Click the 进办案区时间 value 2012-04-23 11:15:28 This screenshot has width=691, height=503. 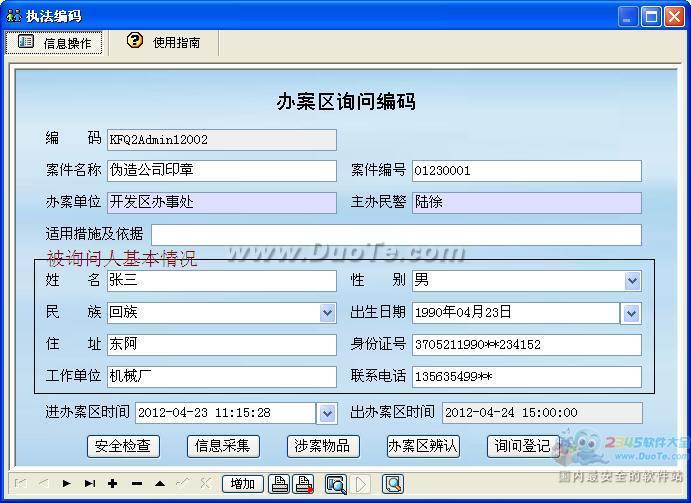[x=204, y=413]
